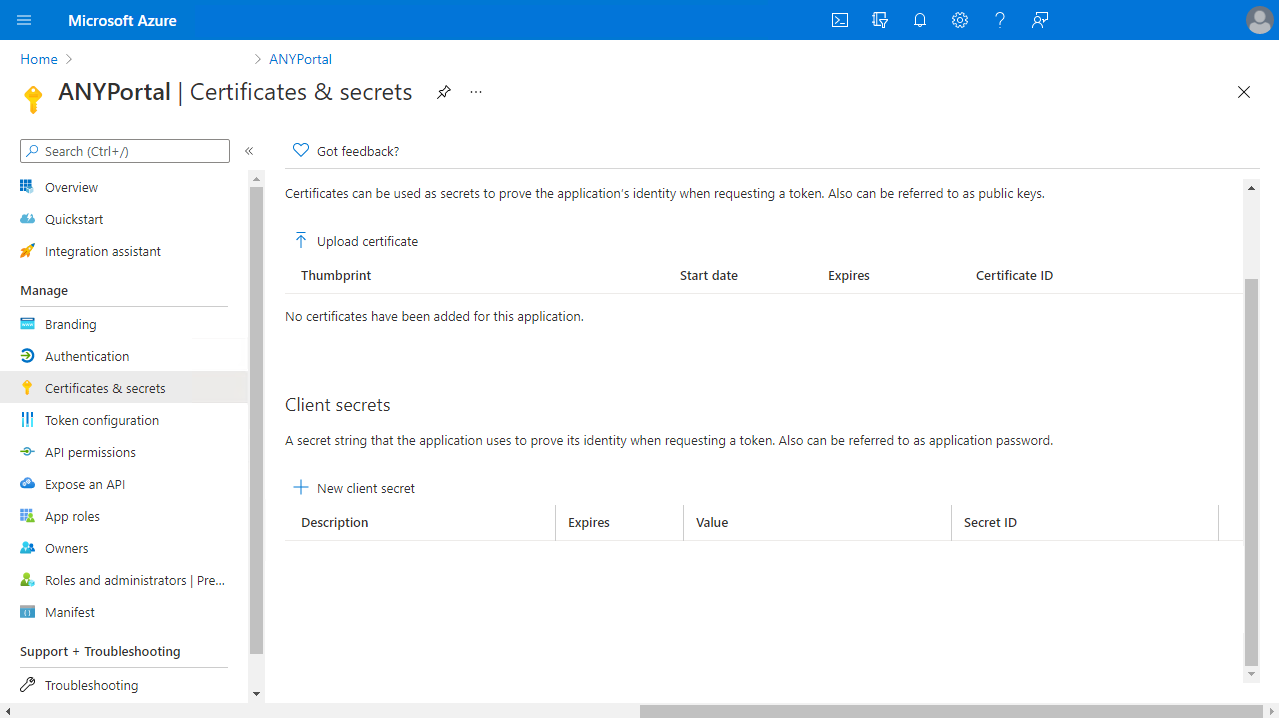Click the Client secrets heading

(x=338, y=405)
